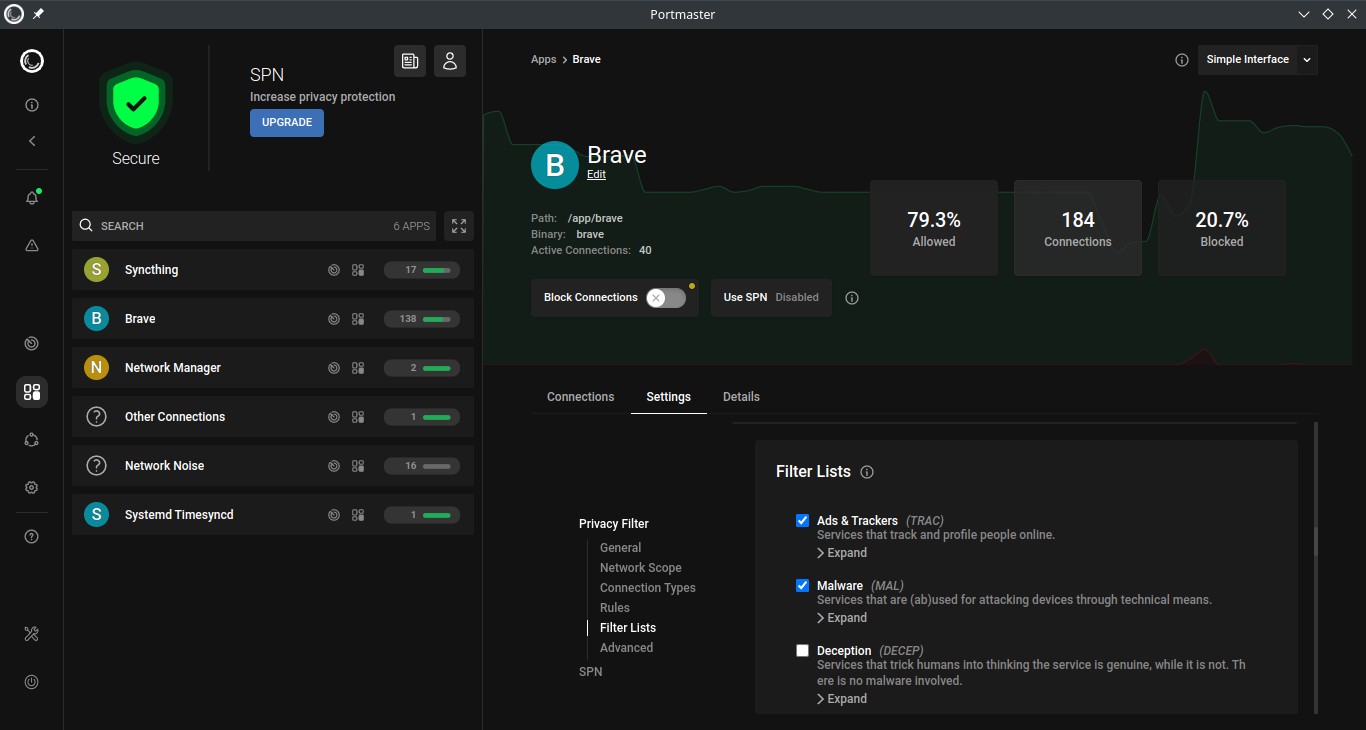
Task: Go to Connection Types section
Action: (648, 588)
